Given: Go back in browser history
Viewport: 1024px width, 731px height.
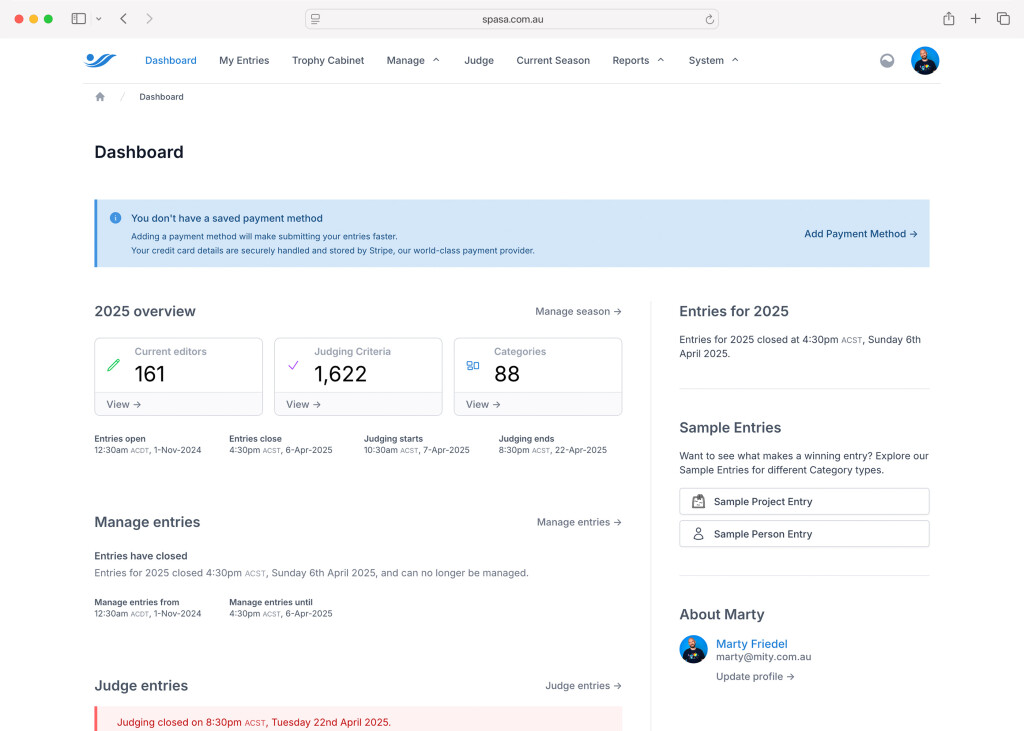Looking at the screenshot, I should pos(123,19).
